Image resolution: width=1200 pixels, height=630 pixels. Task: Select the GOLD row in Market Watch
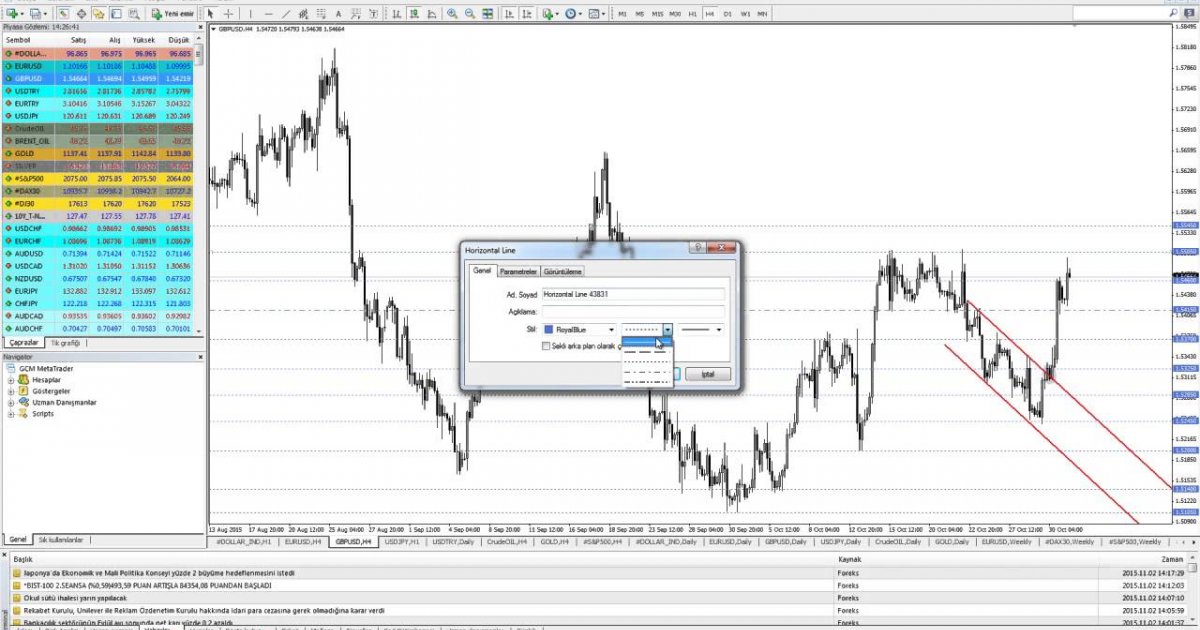(100, 153)
